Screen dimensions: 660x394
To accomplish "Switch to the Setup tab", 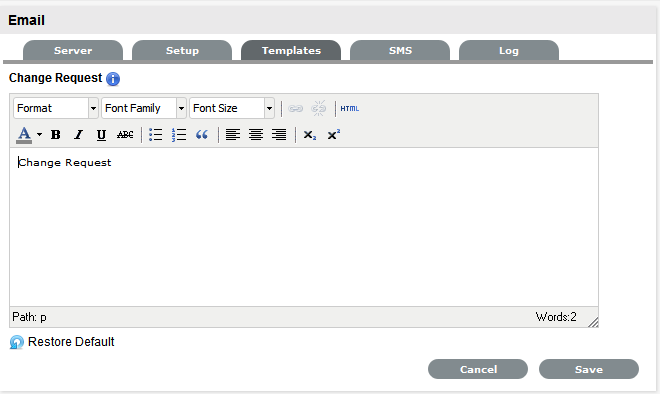I will [182, 51].
